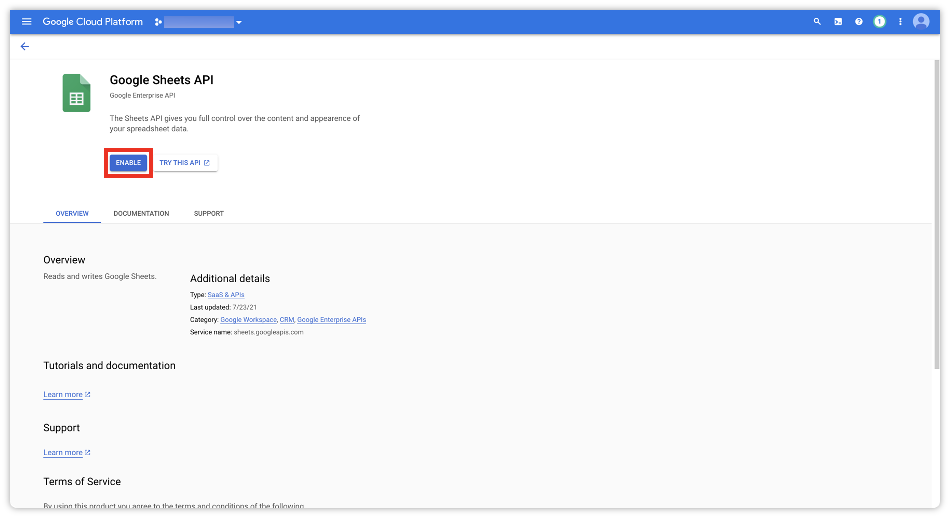Switch to the Documentation tab

[141, 213]
